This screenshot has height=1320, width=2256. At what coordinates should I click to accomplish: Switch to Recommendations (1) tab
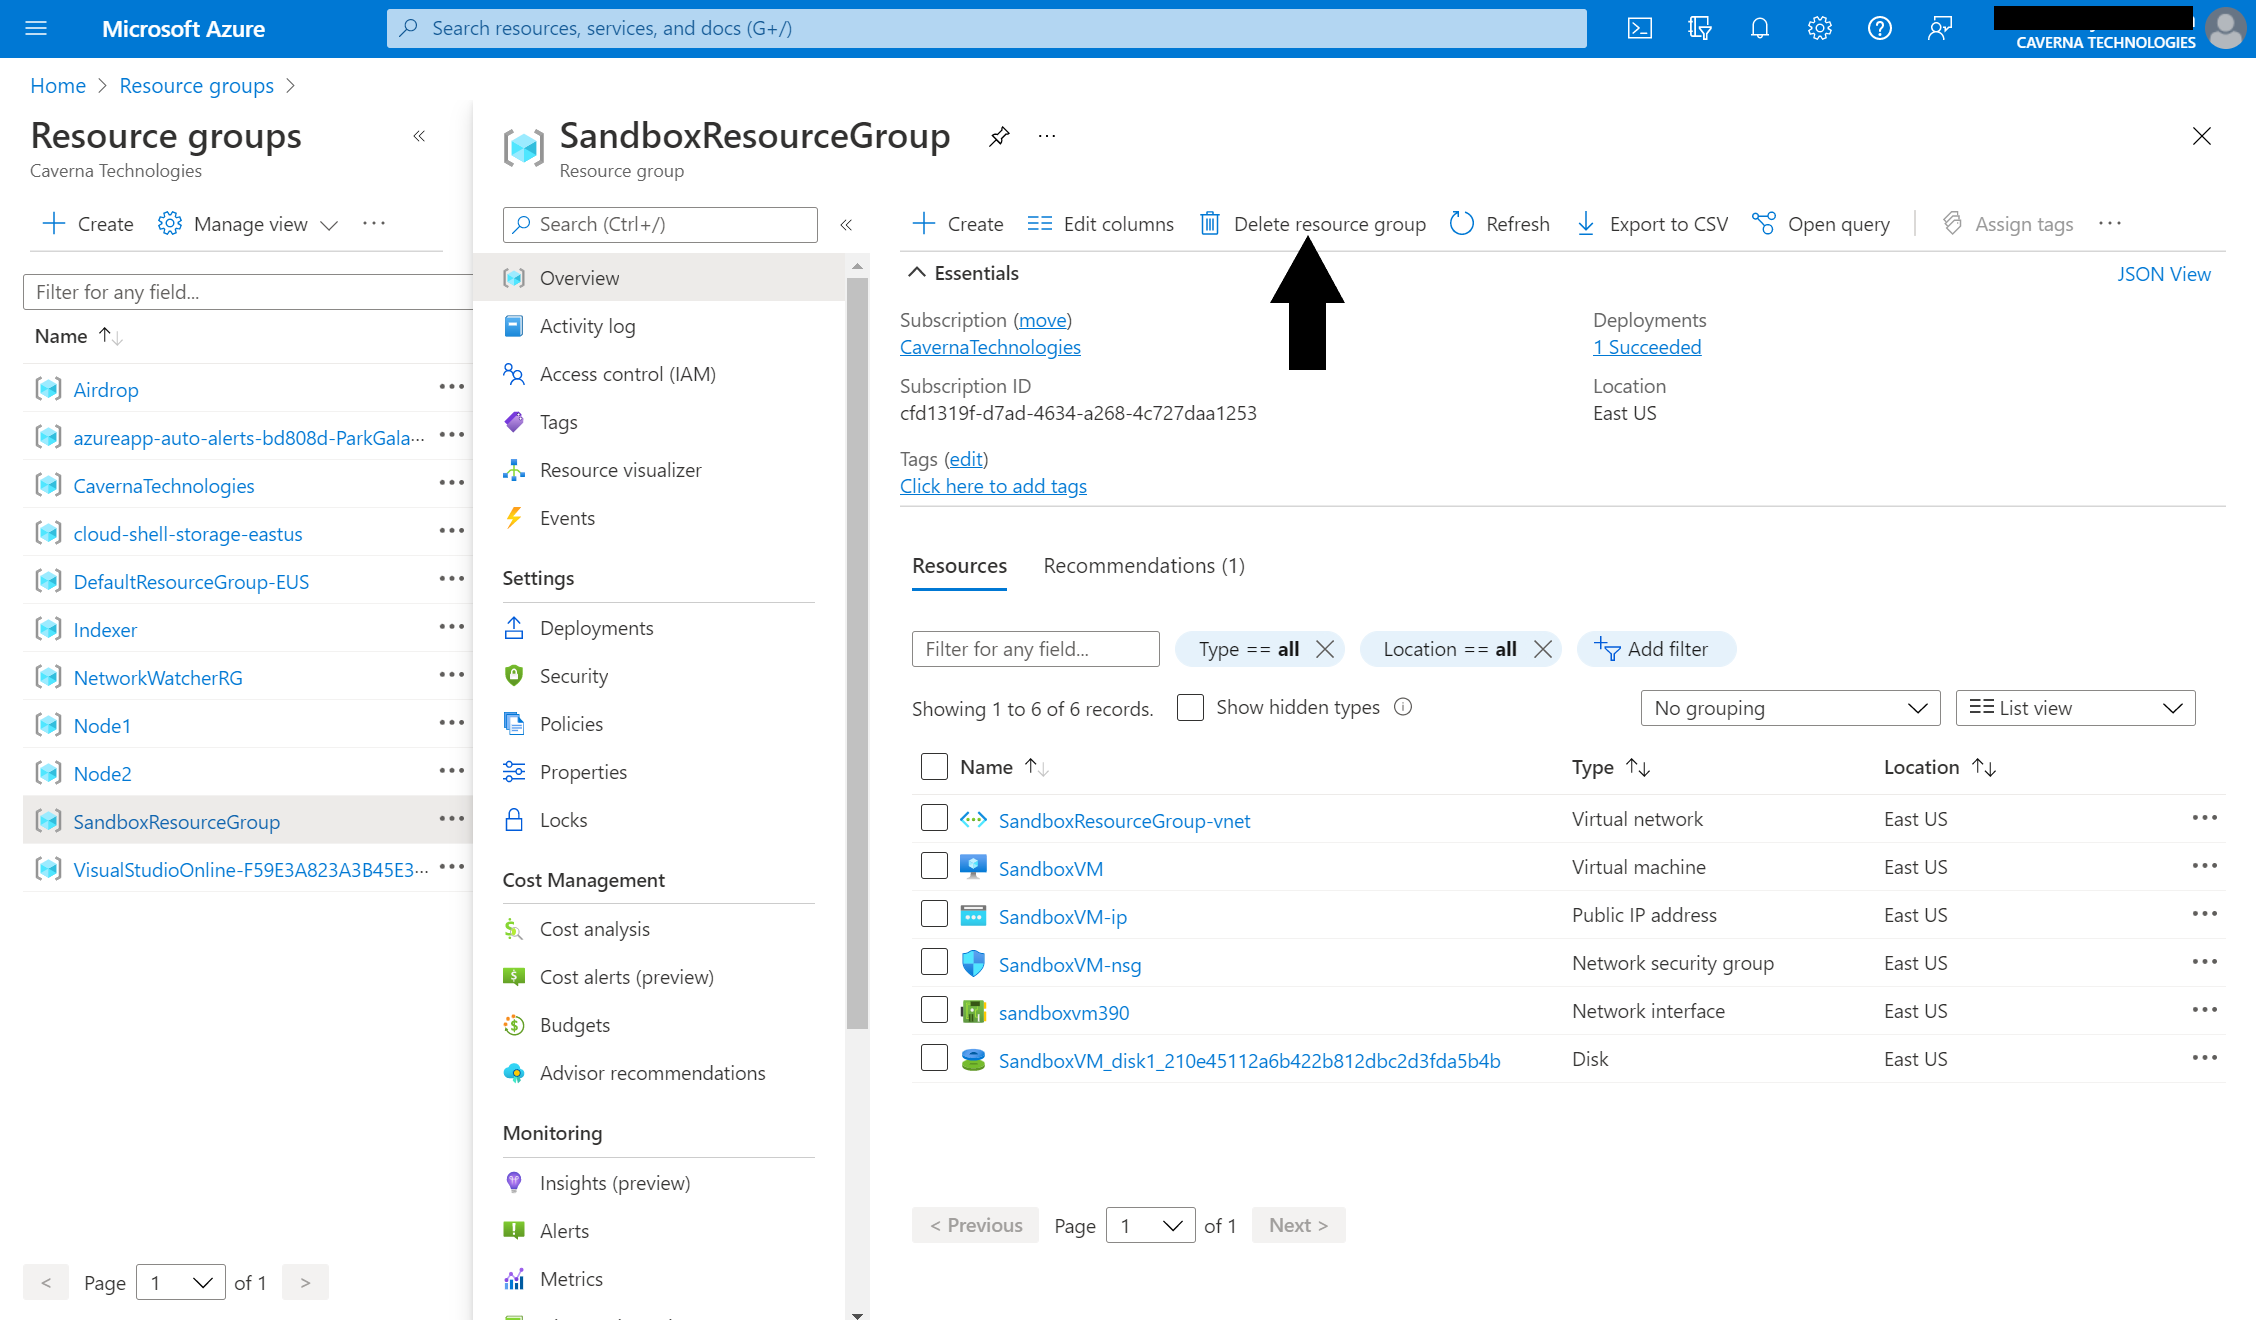pyautogui.click(x=1144, y=566)
